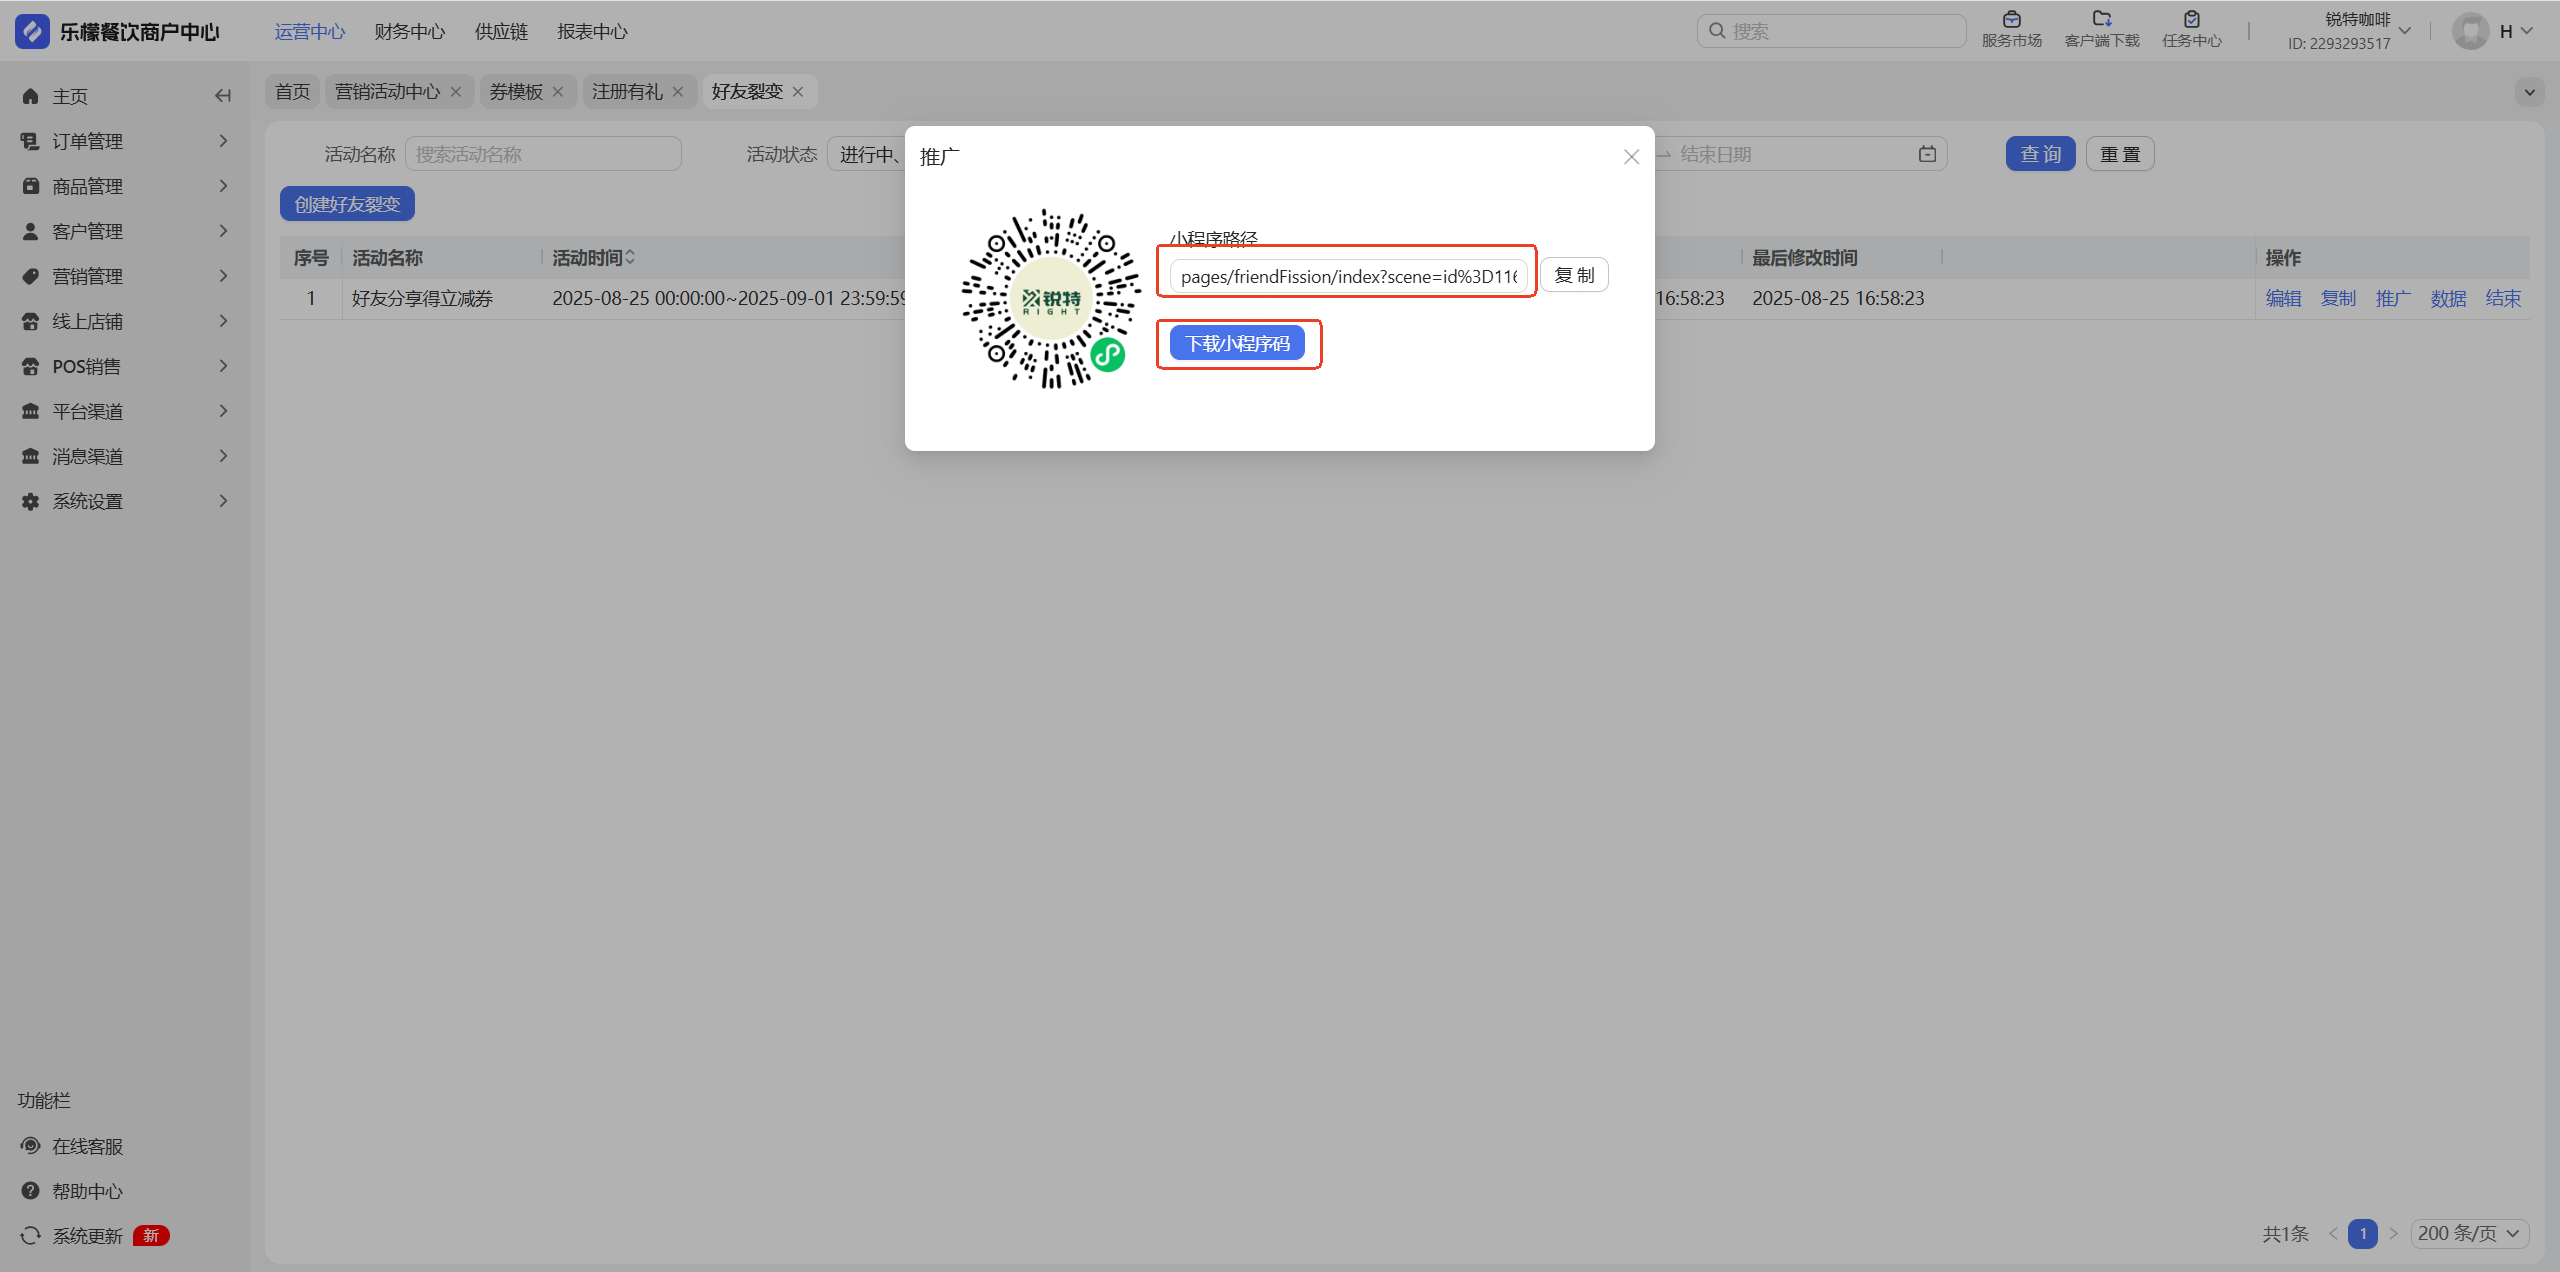
Task: Click the 订单管理 sidebar icon
Action: pos(31,141)
